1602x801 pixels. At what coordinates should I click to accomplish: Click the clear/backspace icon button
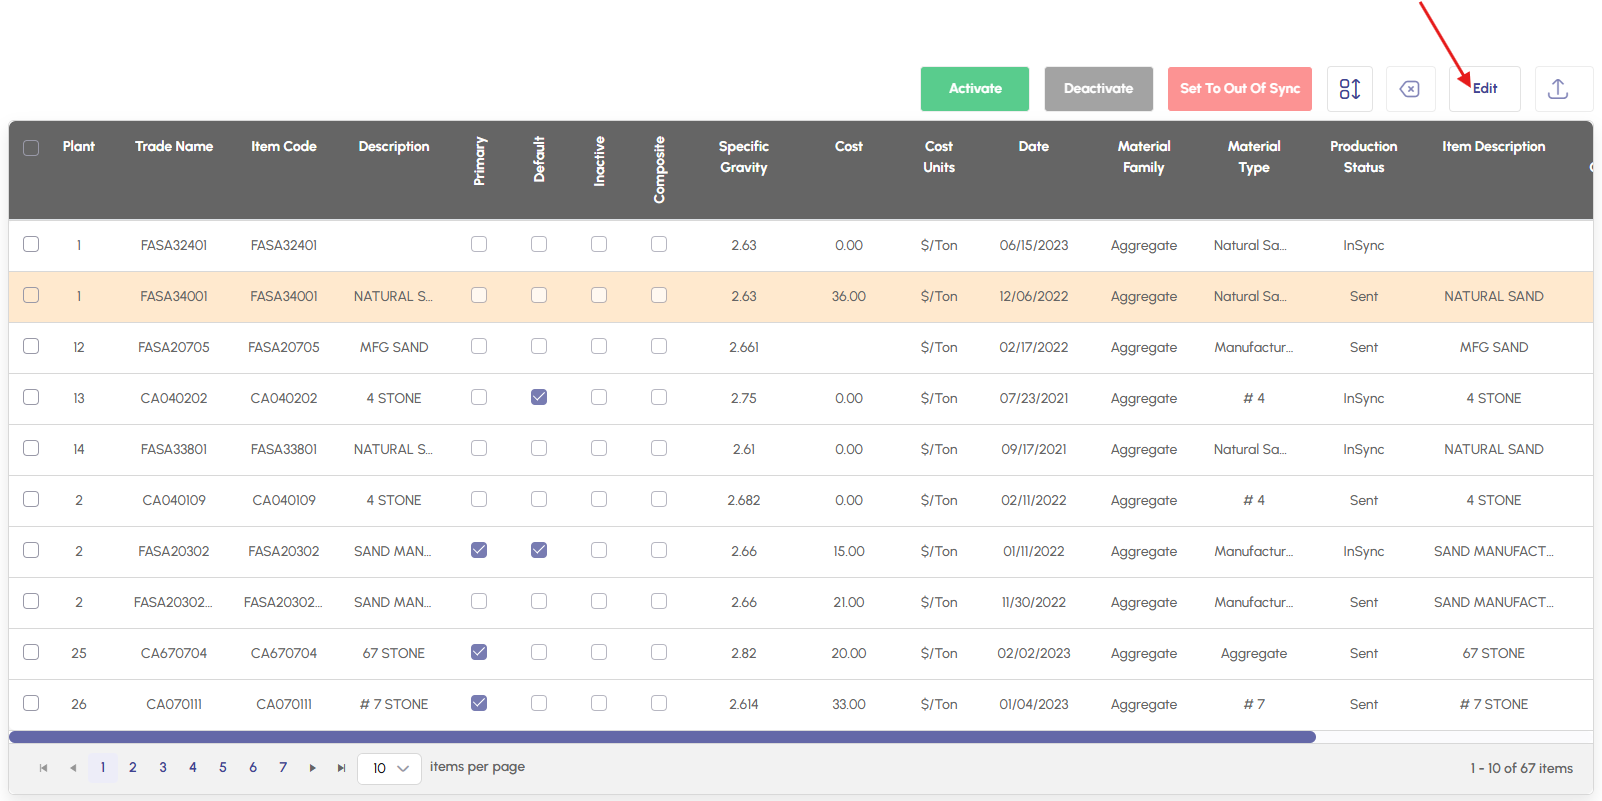tap(1409, 89)
